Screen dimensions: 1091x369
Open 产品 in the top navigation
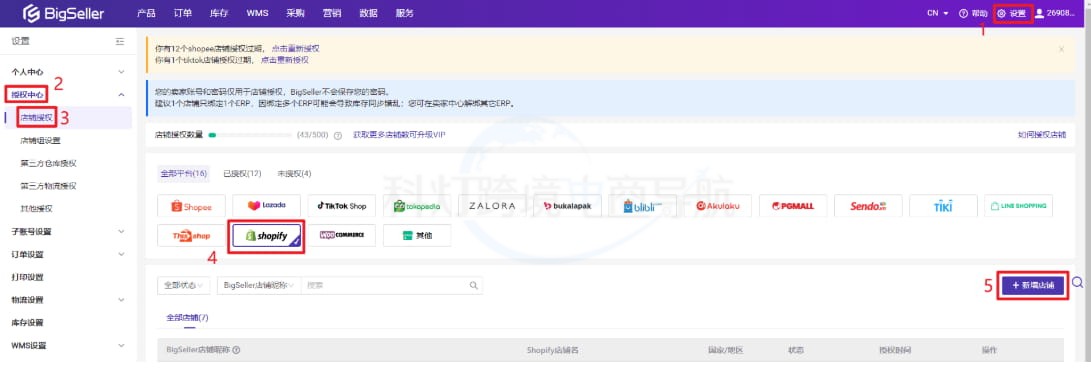[x=146, y=13]
